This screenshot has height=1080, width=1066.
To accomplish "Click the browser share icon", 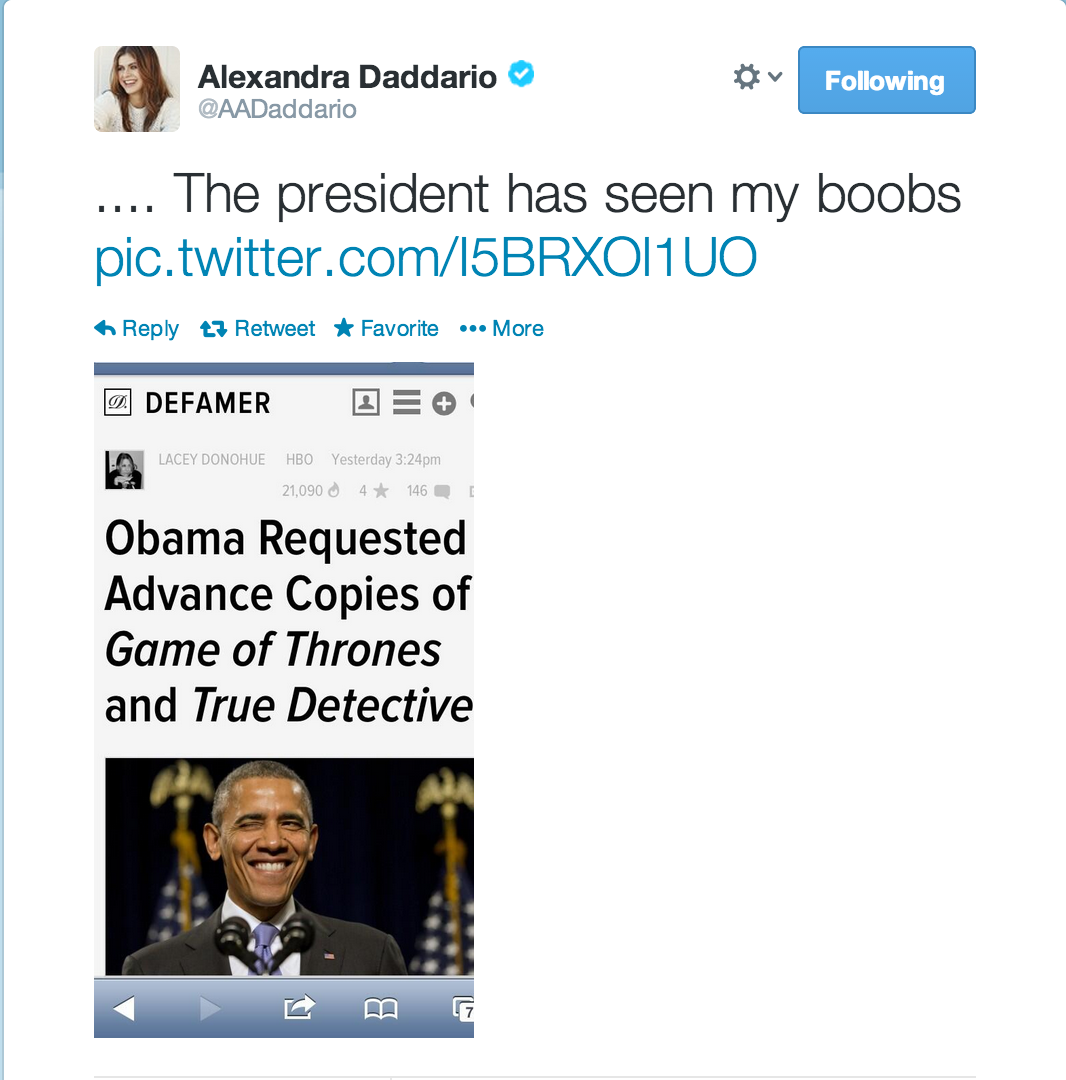I will 300,1008.
